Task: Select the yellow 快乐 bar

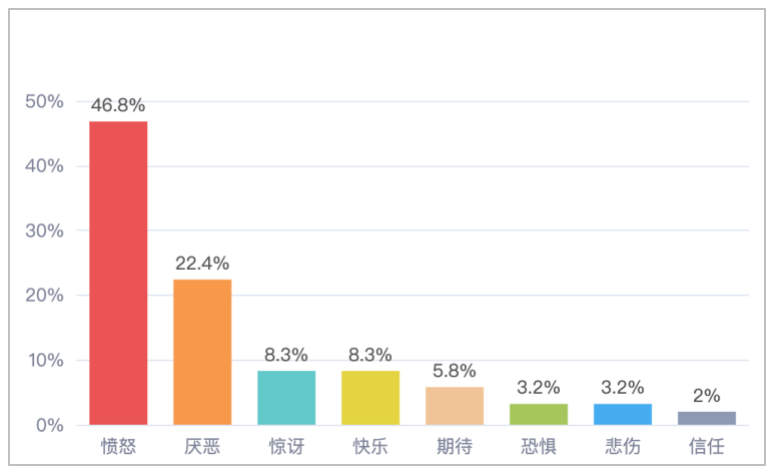Action: 370,398
